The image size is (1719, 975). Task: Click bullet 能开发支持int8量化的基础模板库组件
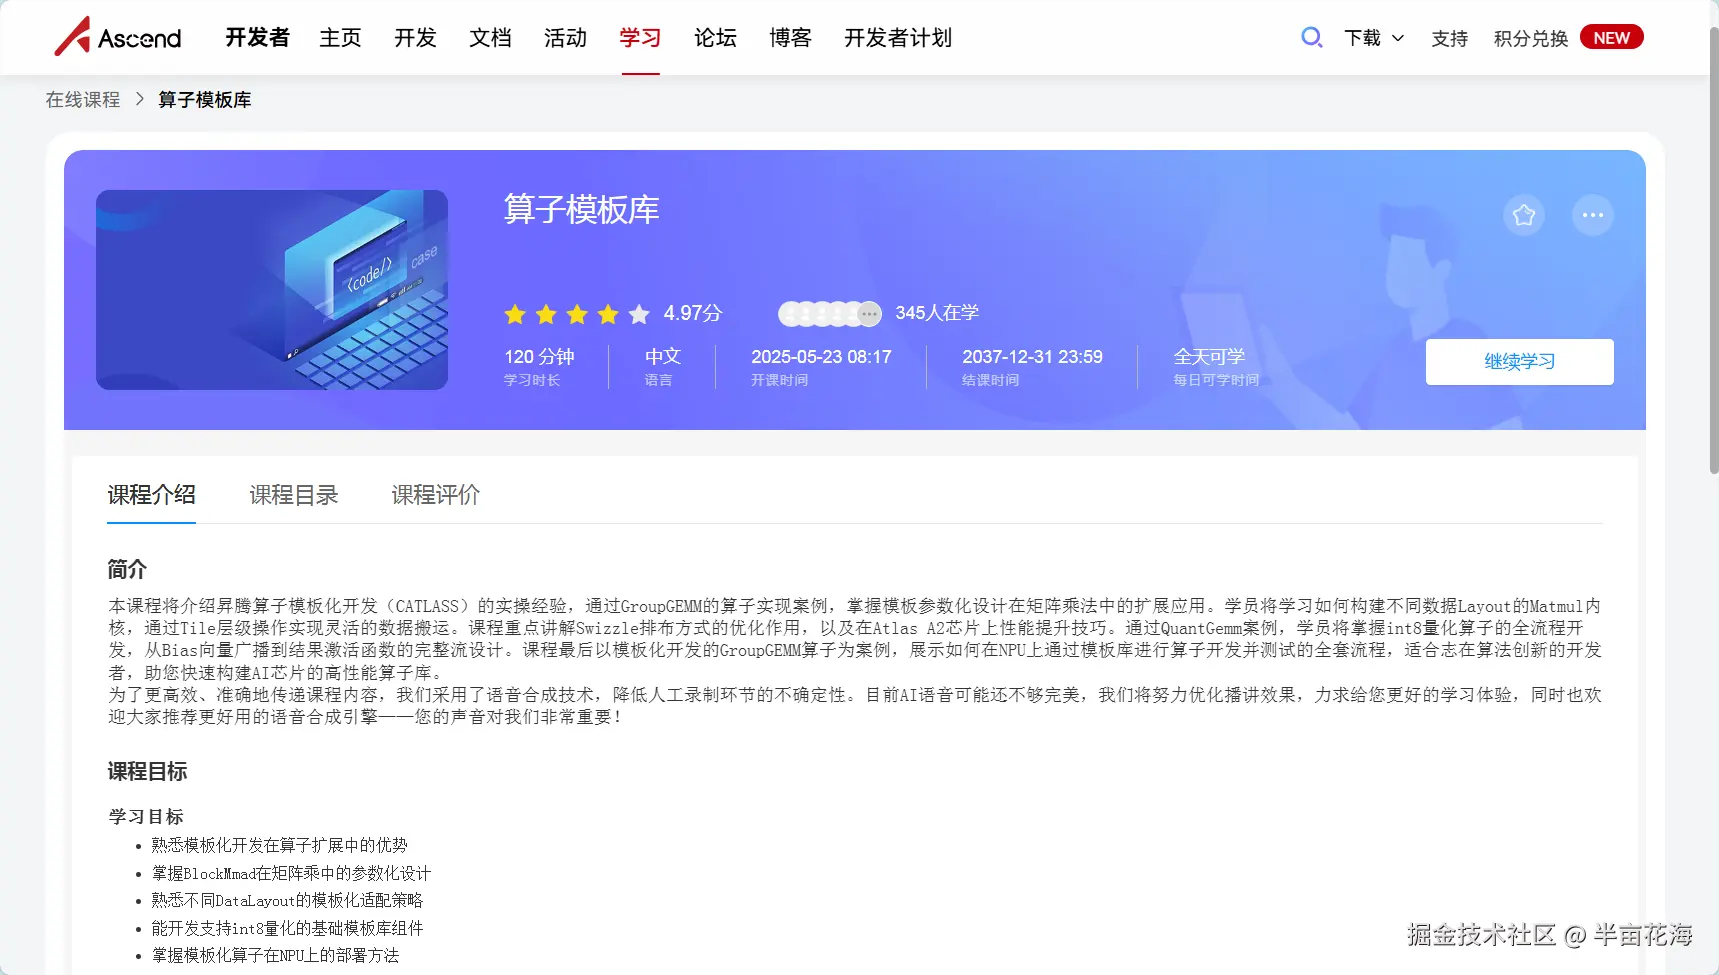pyautogui.click(x=287, y=928)
